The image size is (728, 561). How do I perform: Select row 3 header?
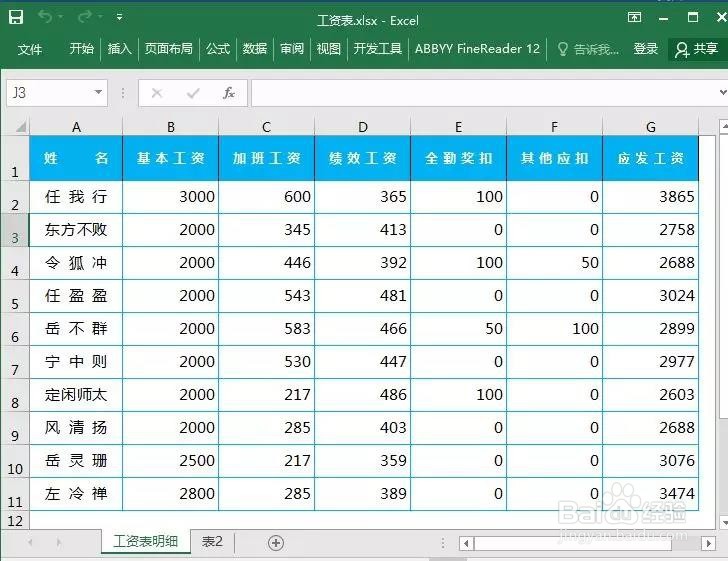pyautogui.click(x=15, y=230)
